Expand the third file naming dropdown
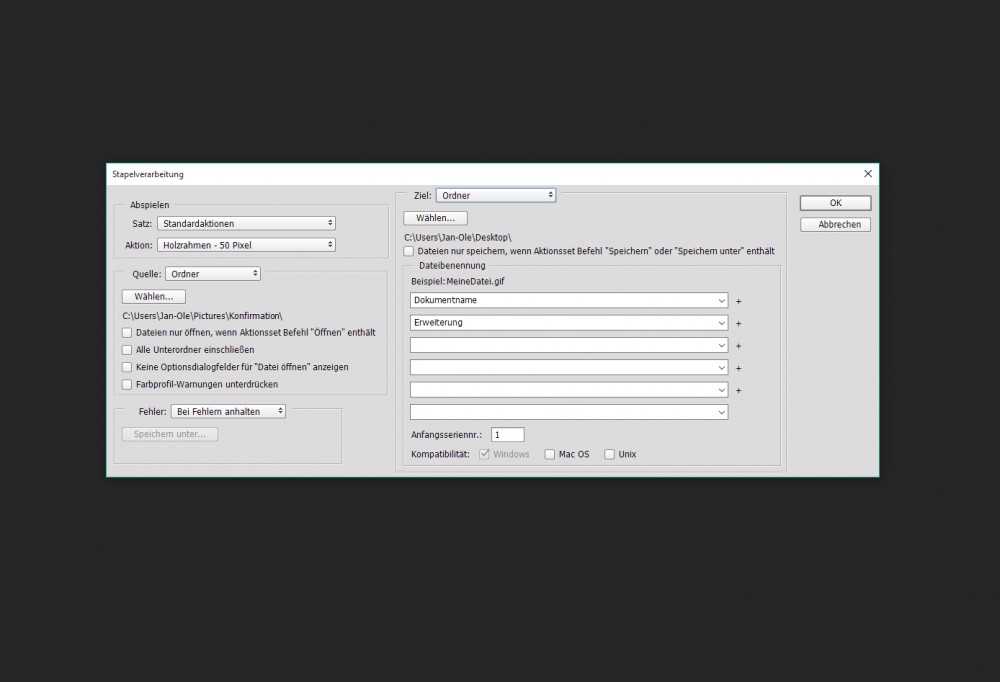Viewport: 1000px width, 682px height. coord(569,345)
